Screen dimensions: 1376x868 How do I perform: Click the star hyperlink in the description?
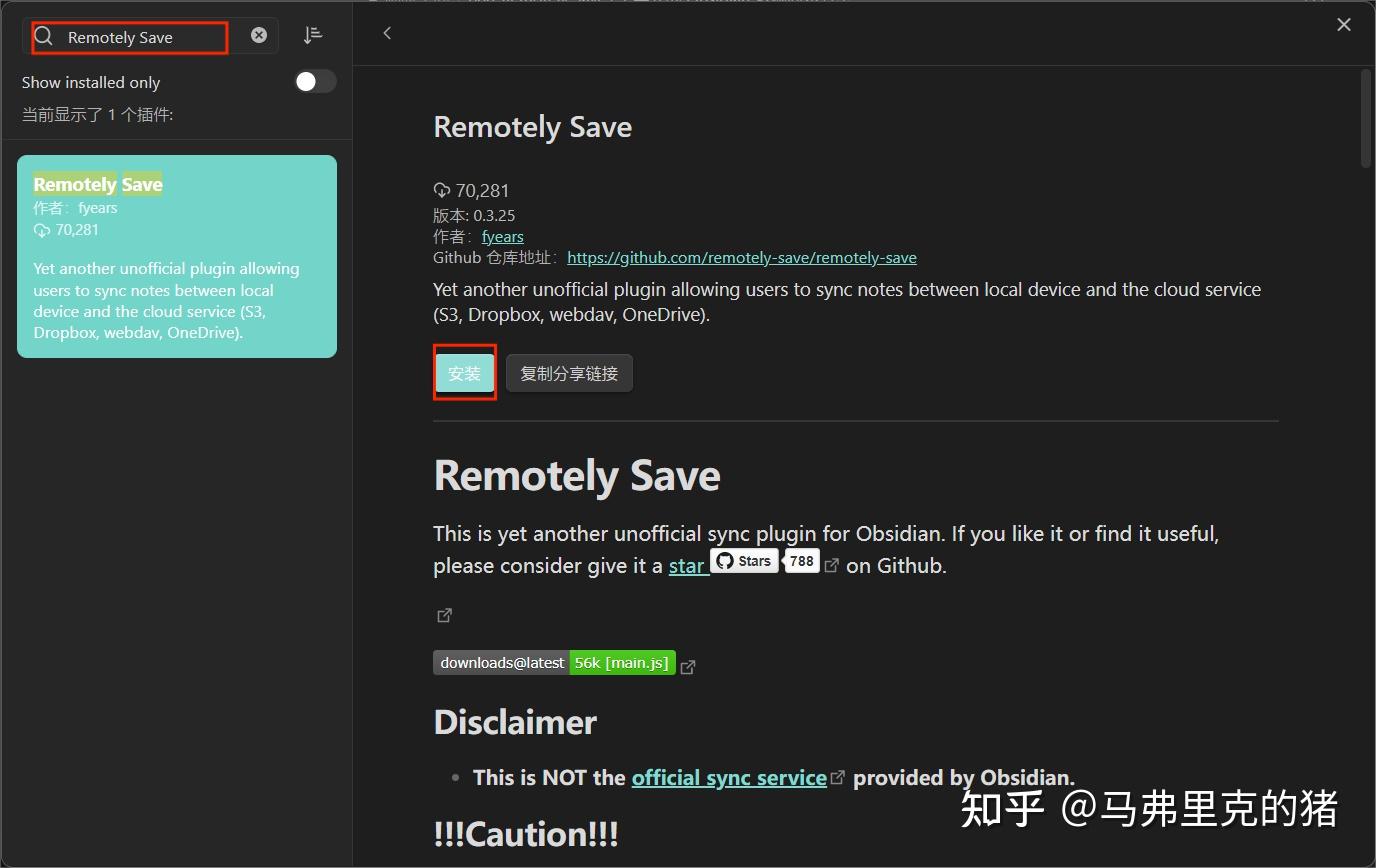click(x=686, y=565)
